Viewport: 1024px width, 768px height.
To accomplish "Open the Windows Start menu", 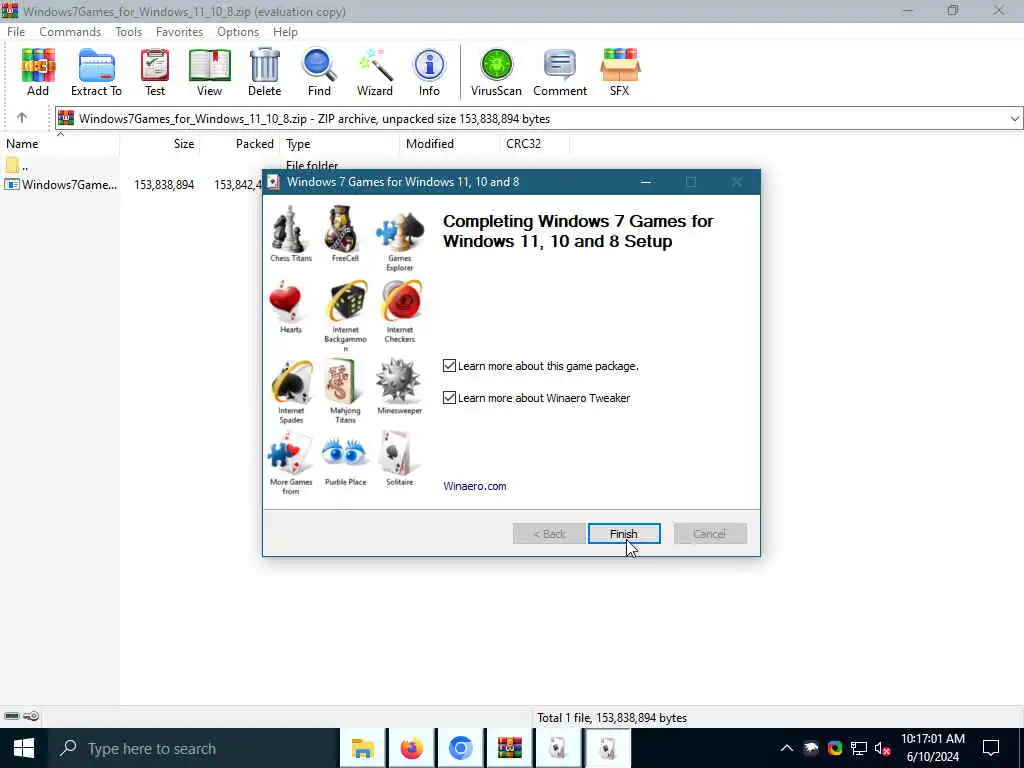I will pyautogui.click(x=24, y=748).
